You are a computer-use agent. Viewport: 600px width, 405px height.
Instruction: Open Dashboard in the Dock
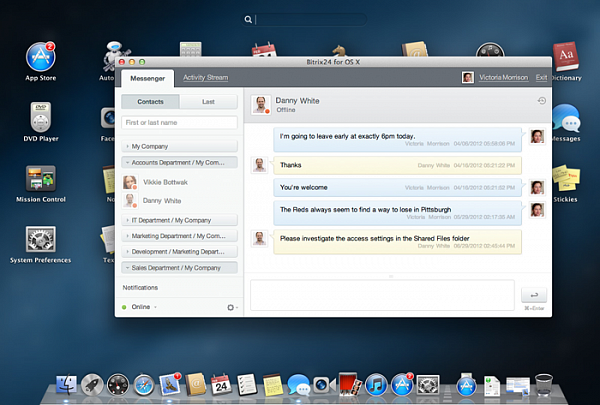118,385
